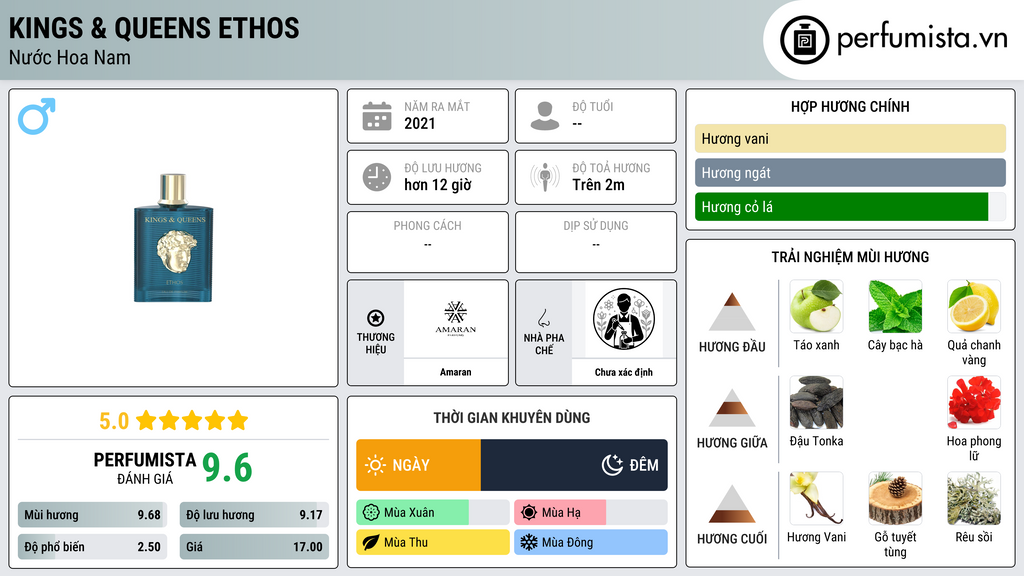Click the Hợp hương chính heading
Viewport: 1024px width, 576px height.
coord(850,106)
